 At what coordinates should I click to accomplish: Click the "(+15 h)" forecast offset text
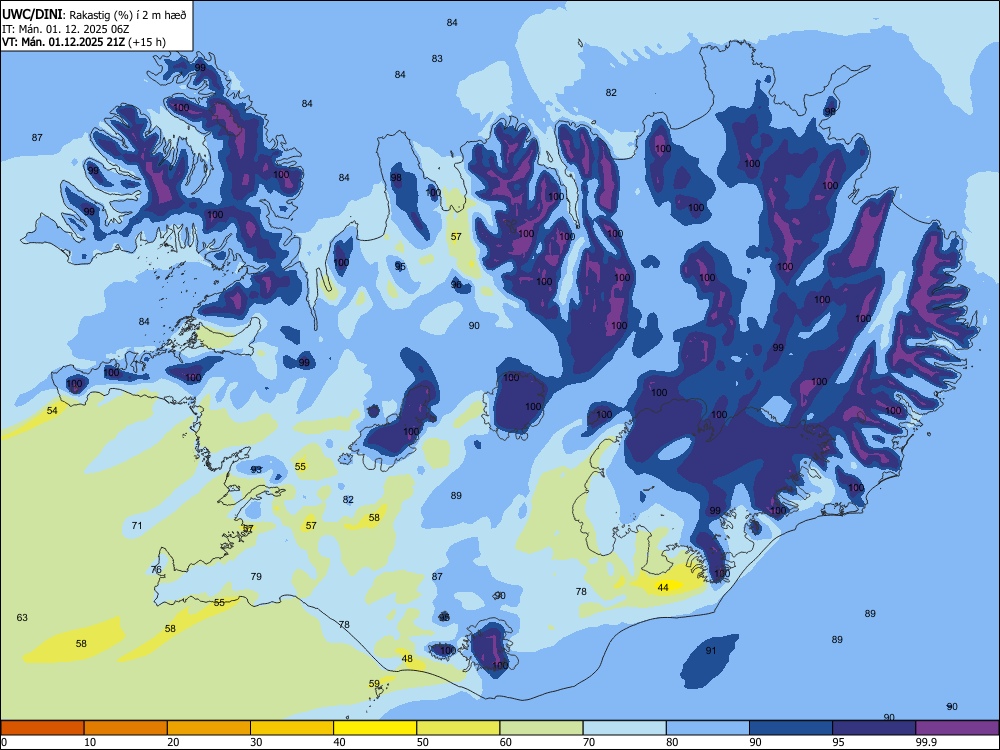[147, 42]
